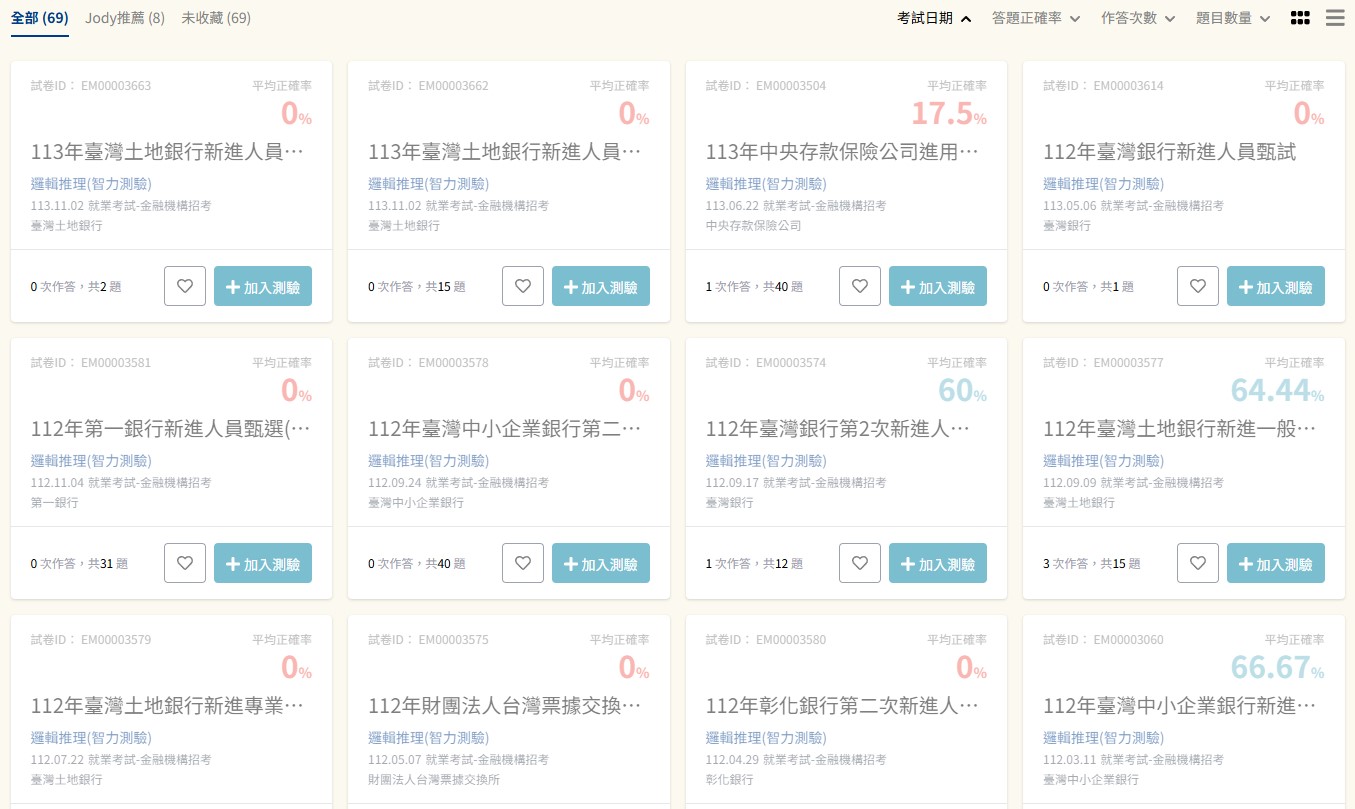Open 邏輯推理(智力測驗) link in card EM00003663
This screenshot has height=809, width=1355.
click(x=91, y=184)
